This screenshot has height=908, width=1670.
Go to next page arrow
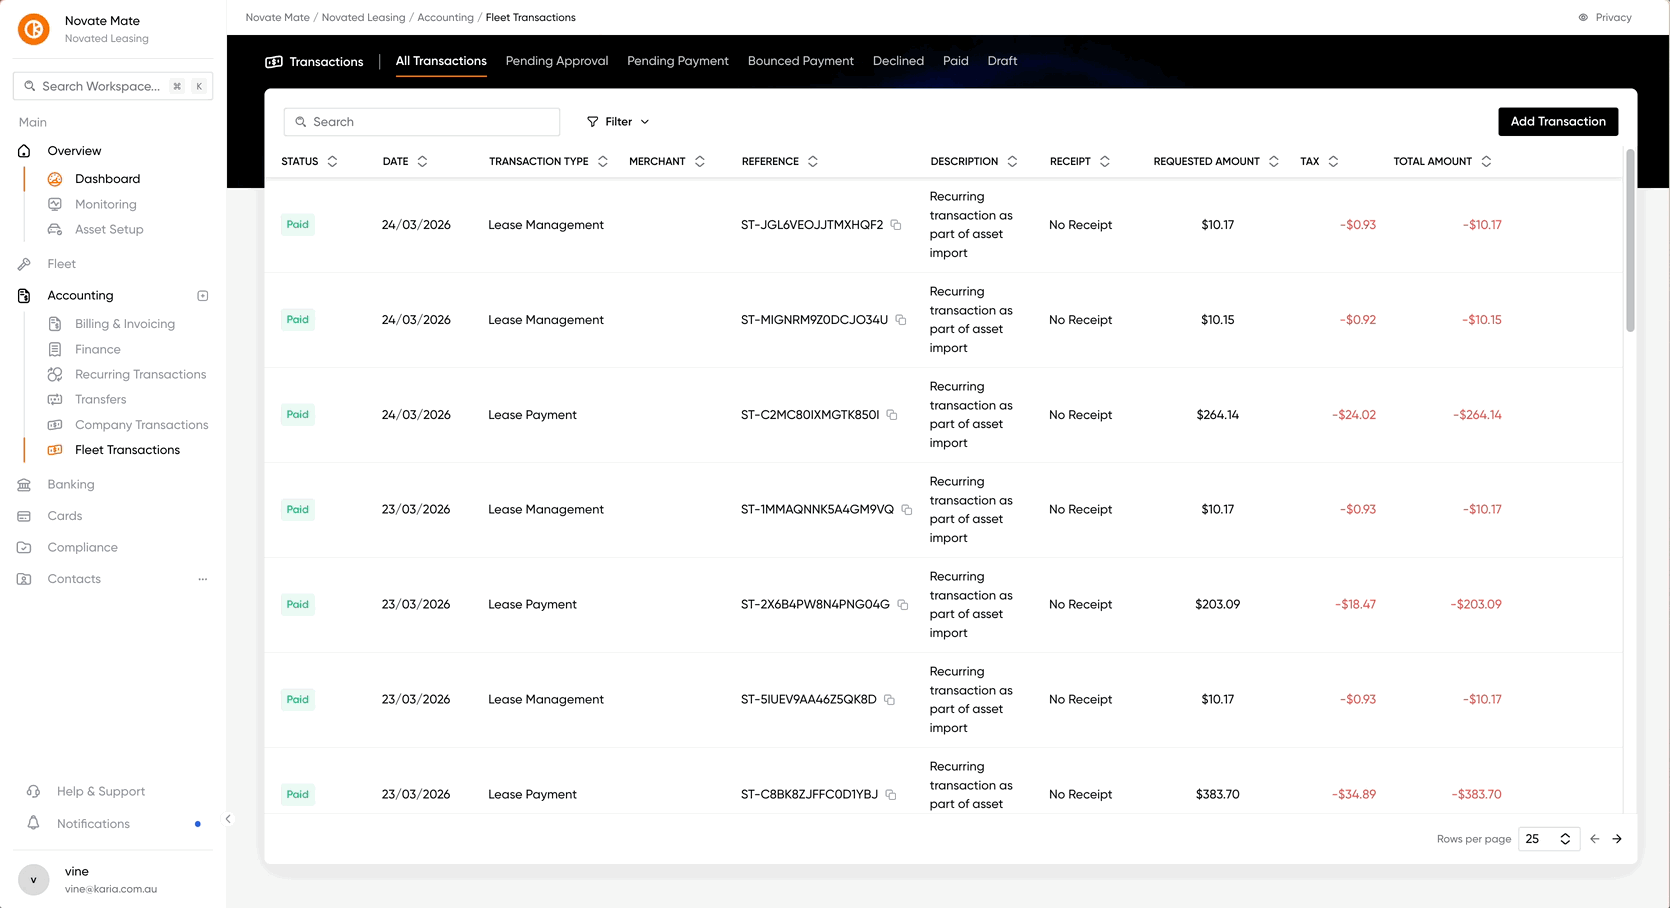coord(1617,839)
